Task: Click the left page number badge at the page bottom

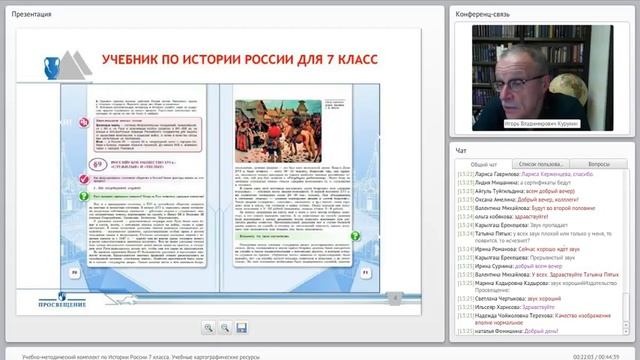Action: (74, 273)
